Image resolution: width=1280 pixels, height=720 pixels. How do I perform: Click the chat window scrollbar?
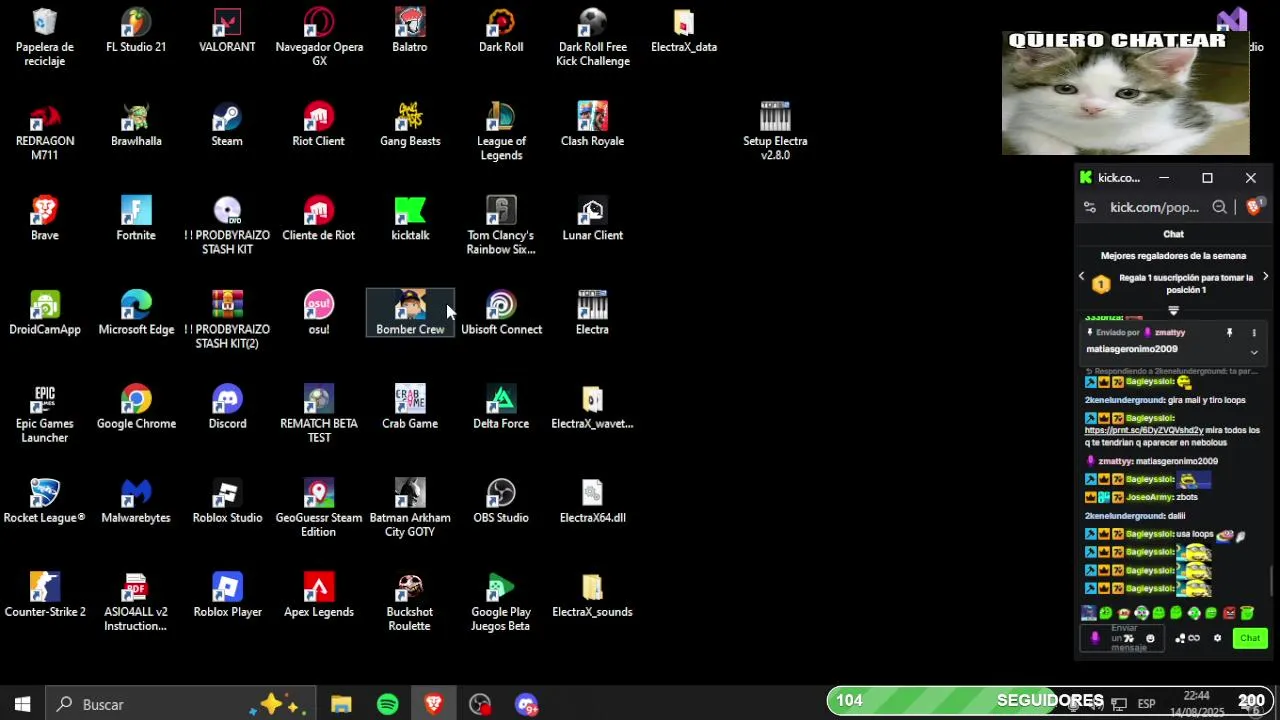tap(1272, 579)
